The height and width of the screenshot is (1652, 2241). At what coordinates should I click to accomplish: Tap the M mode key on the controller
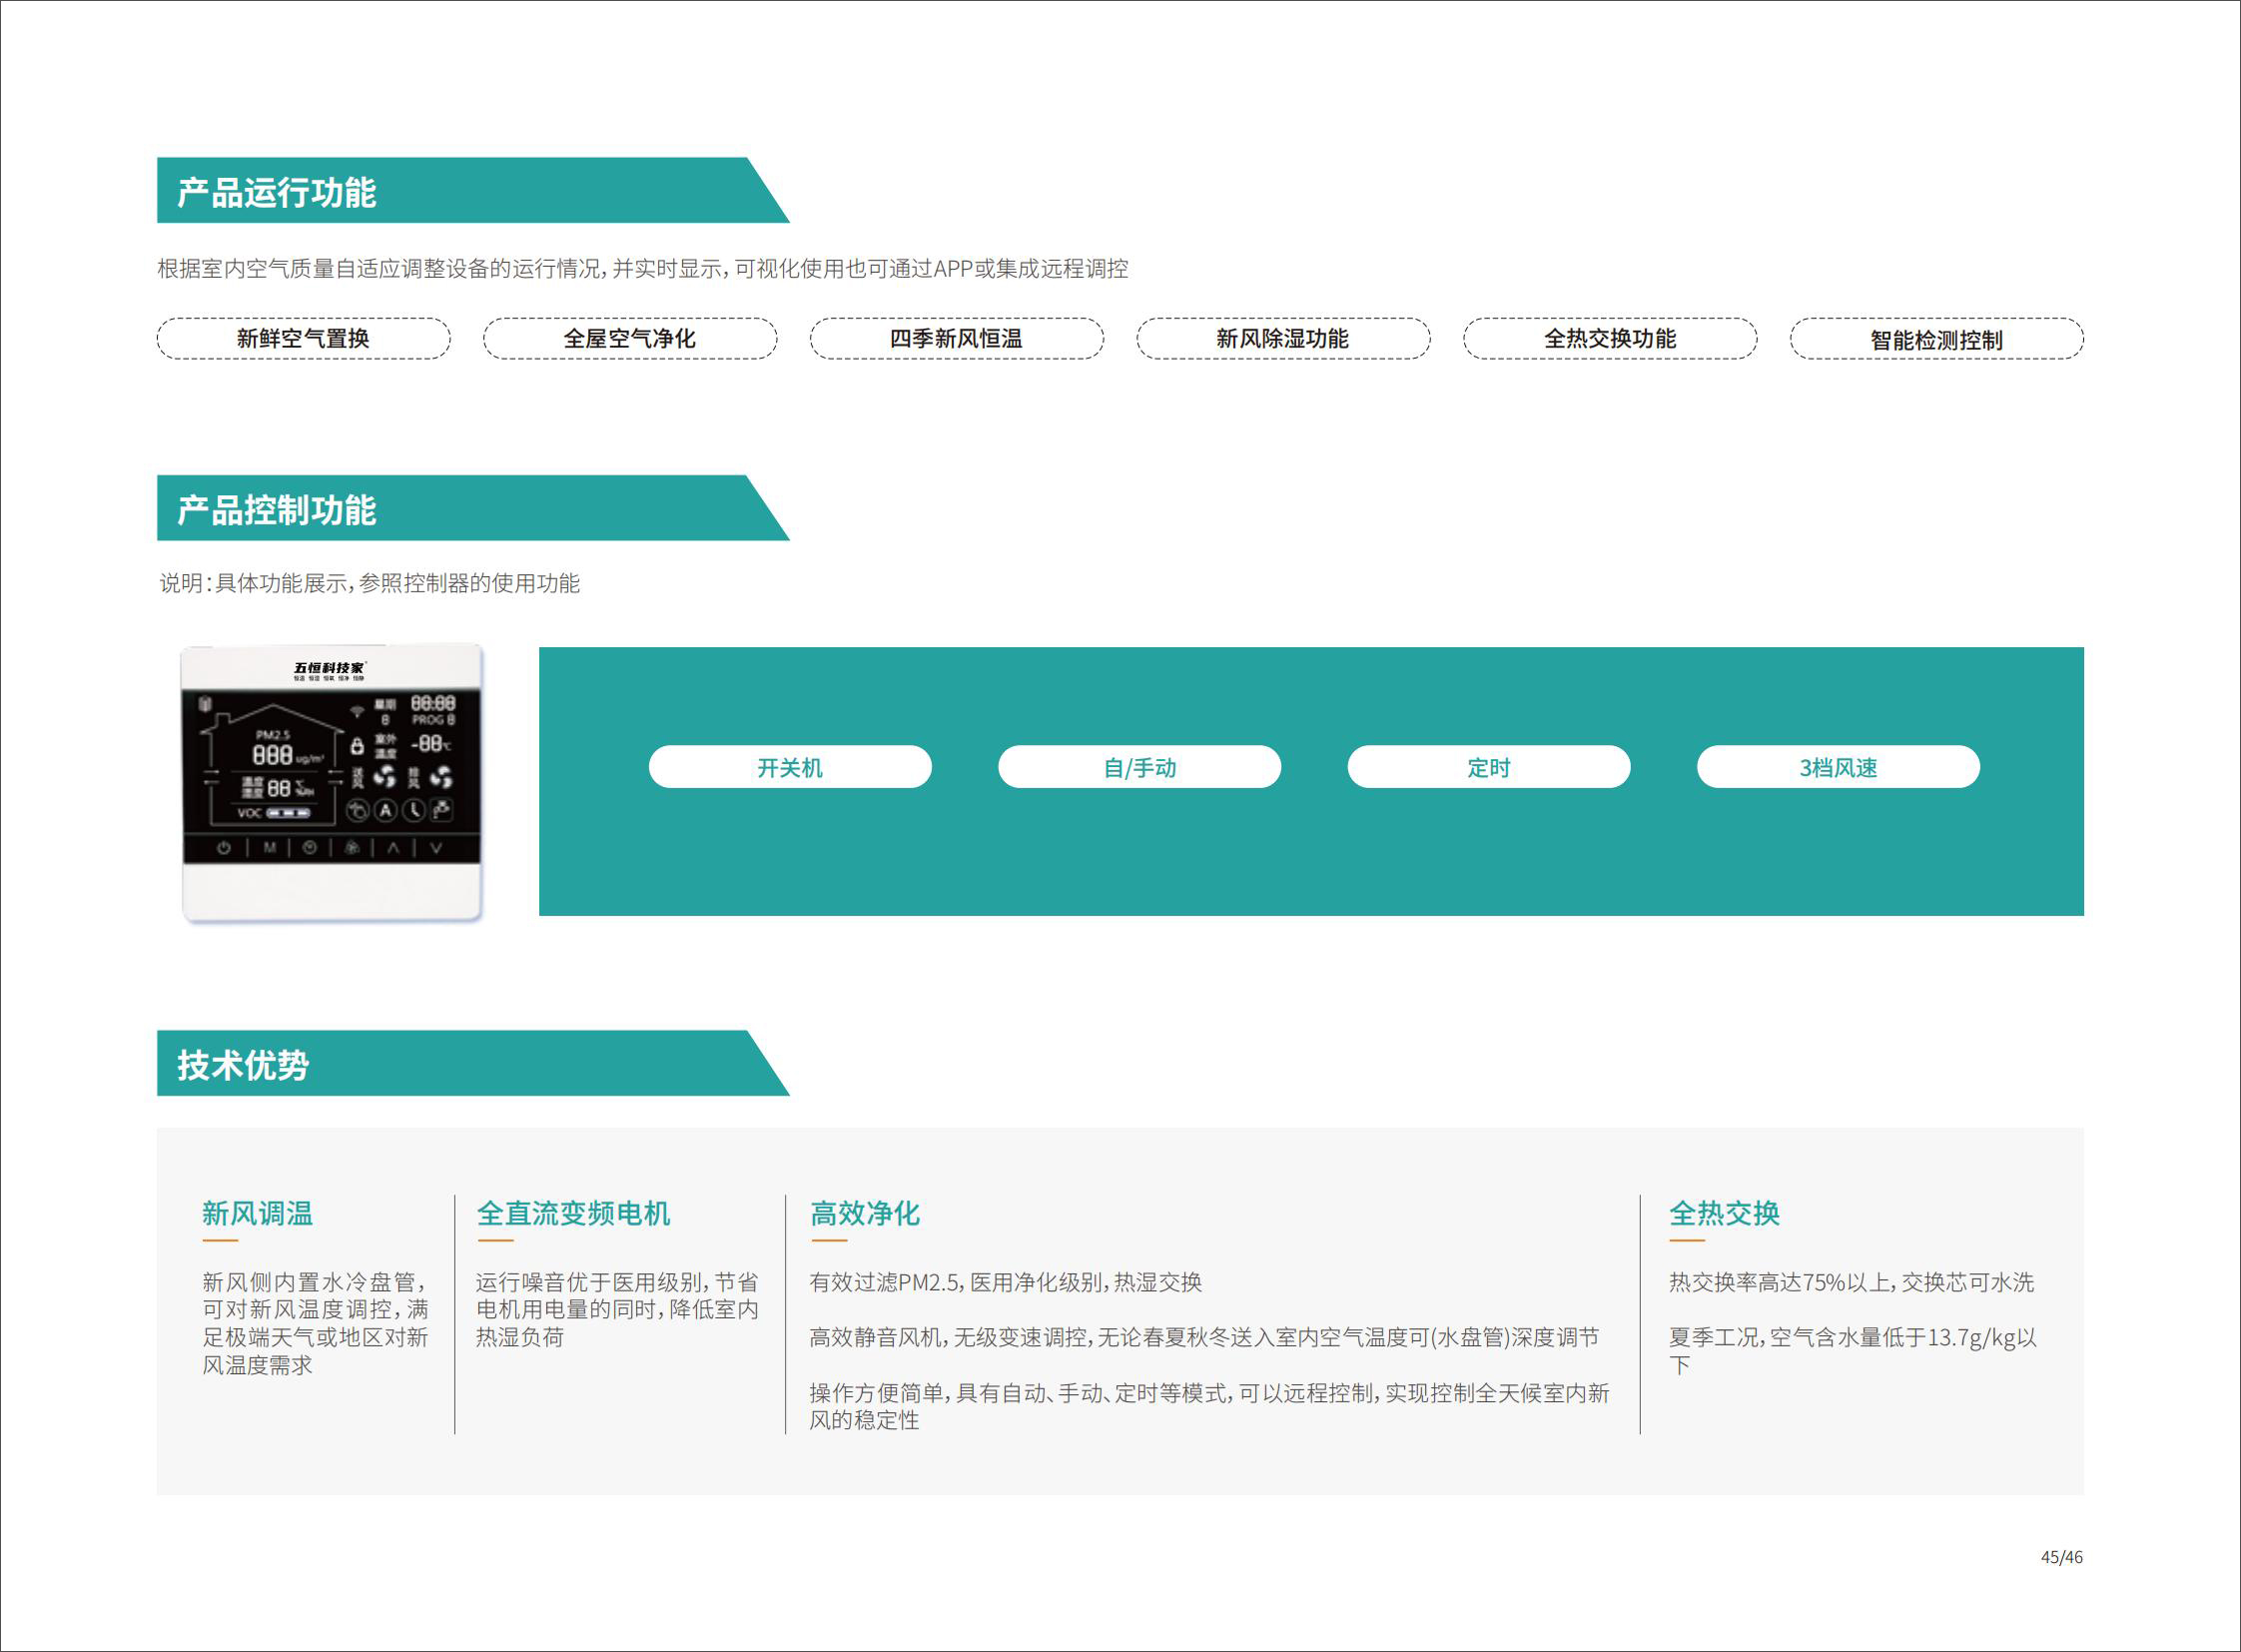(x=270, y=848)
